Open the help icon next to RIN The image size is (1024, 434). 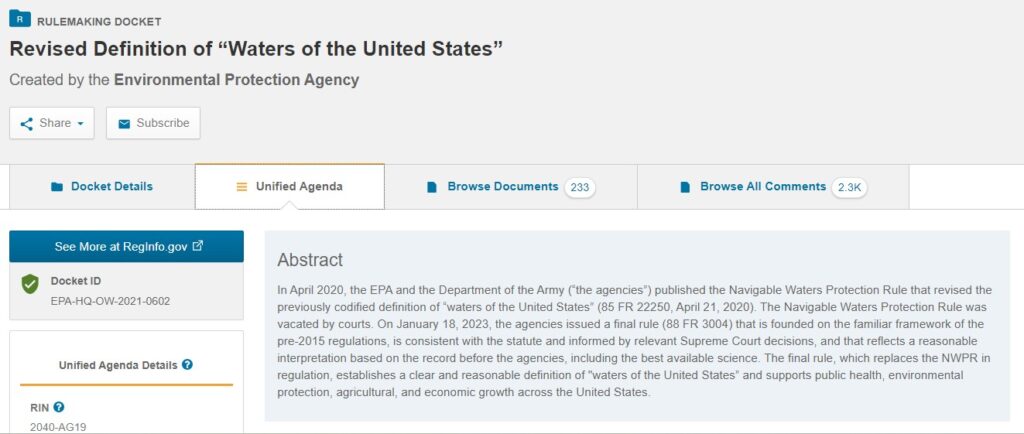(x=59, y=407)
